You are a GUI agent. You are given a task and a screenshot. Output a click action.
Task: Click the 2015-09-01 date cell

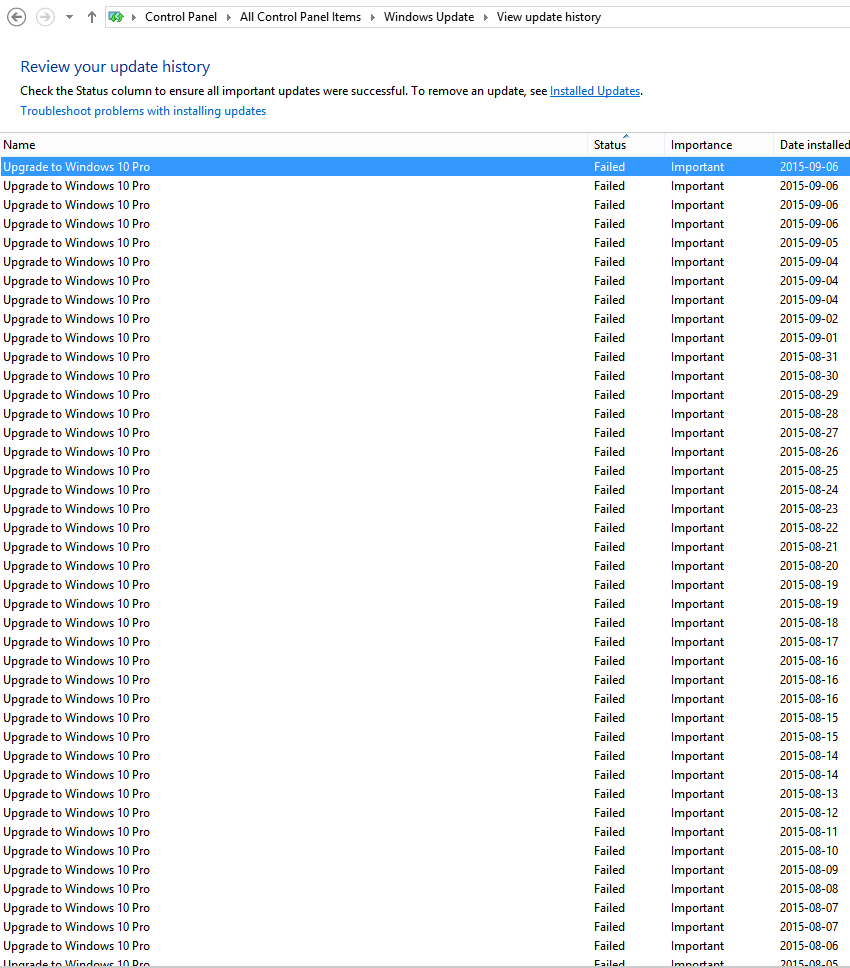[x=809, y=338]
